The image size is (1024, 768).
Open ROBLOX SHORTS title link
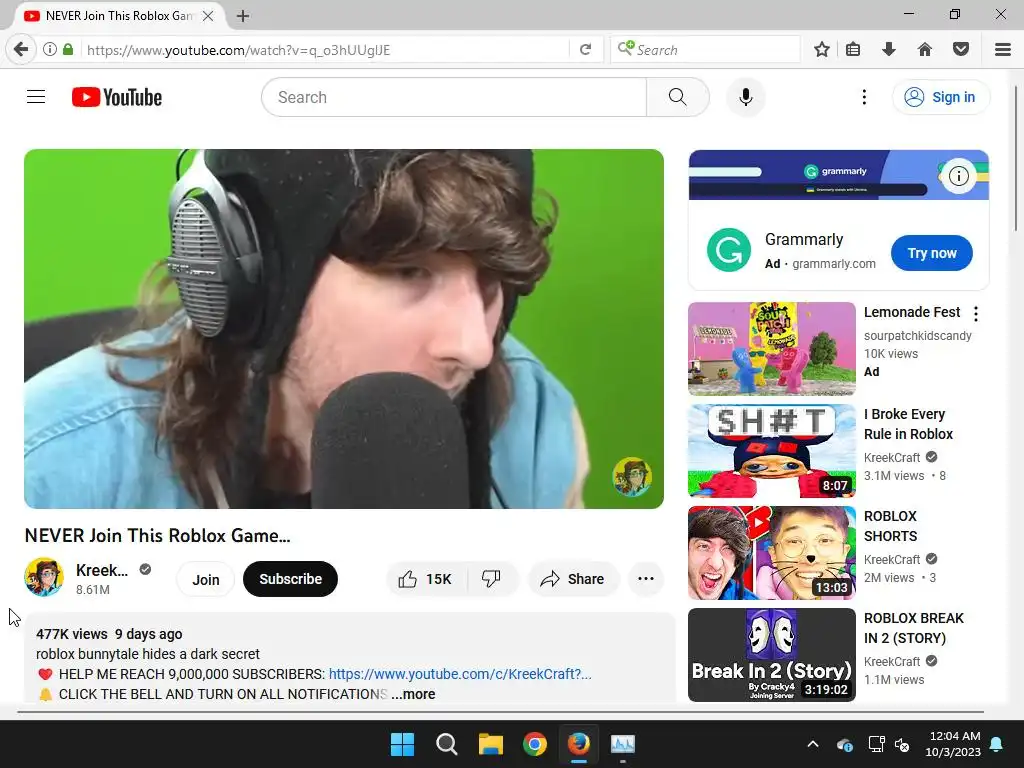(x=890, y=526)
